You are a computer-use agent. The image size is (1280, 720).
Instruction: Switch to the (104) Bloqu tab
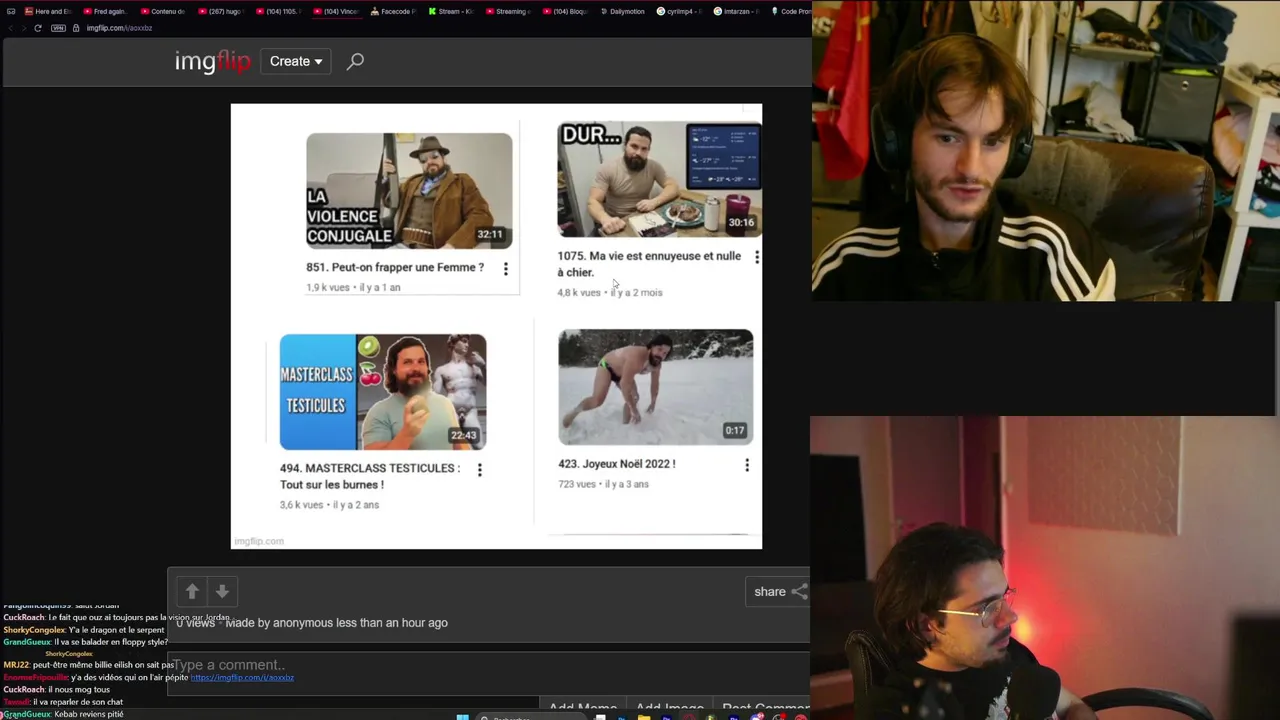(x=565, y=11)
